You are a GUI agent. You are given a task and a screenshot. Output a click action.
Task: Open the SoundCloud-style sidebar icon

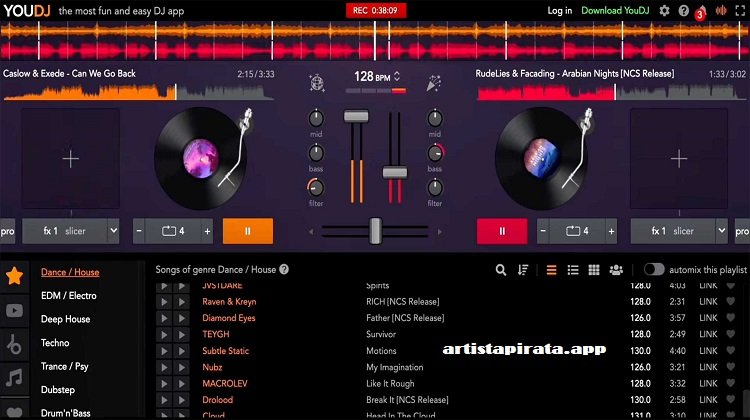coord(14,344)
